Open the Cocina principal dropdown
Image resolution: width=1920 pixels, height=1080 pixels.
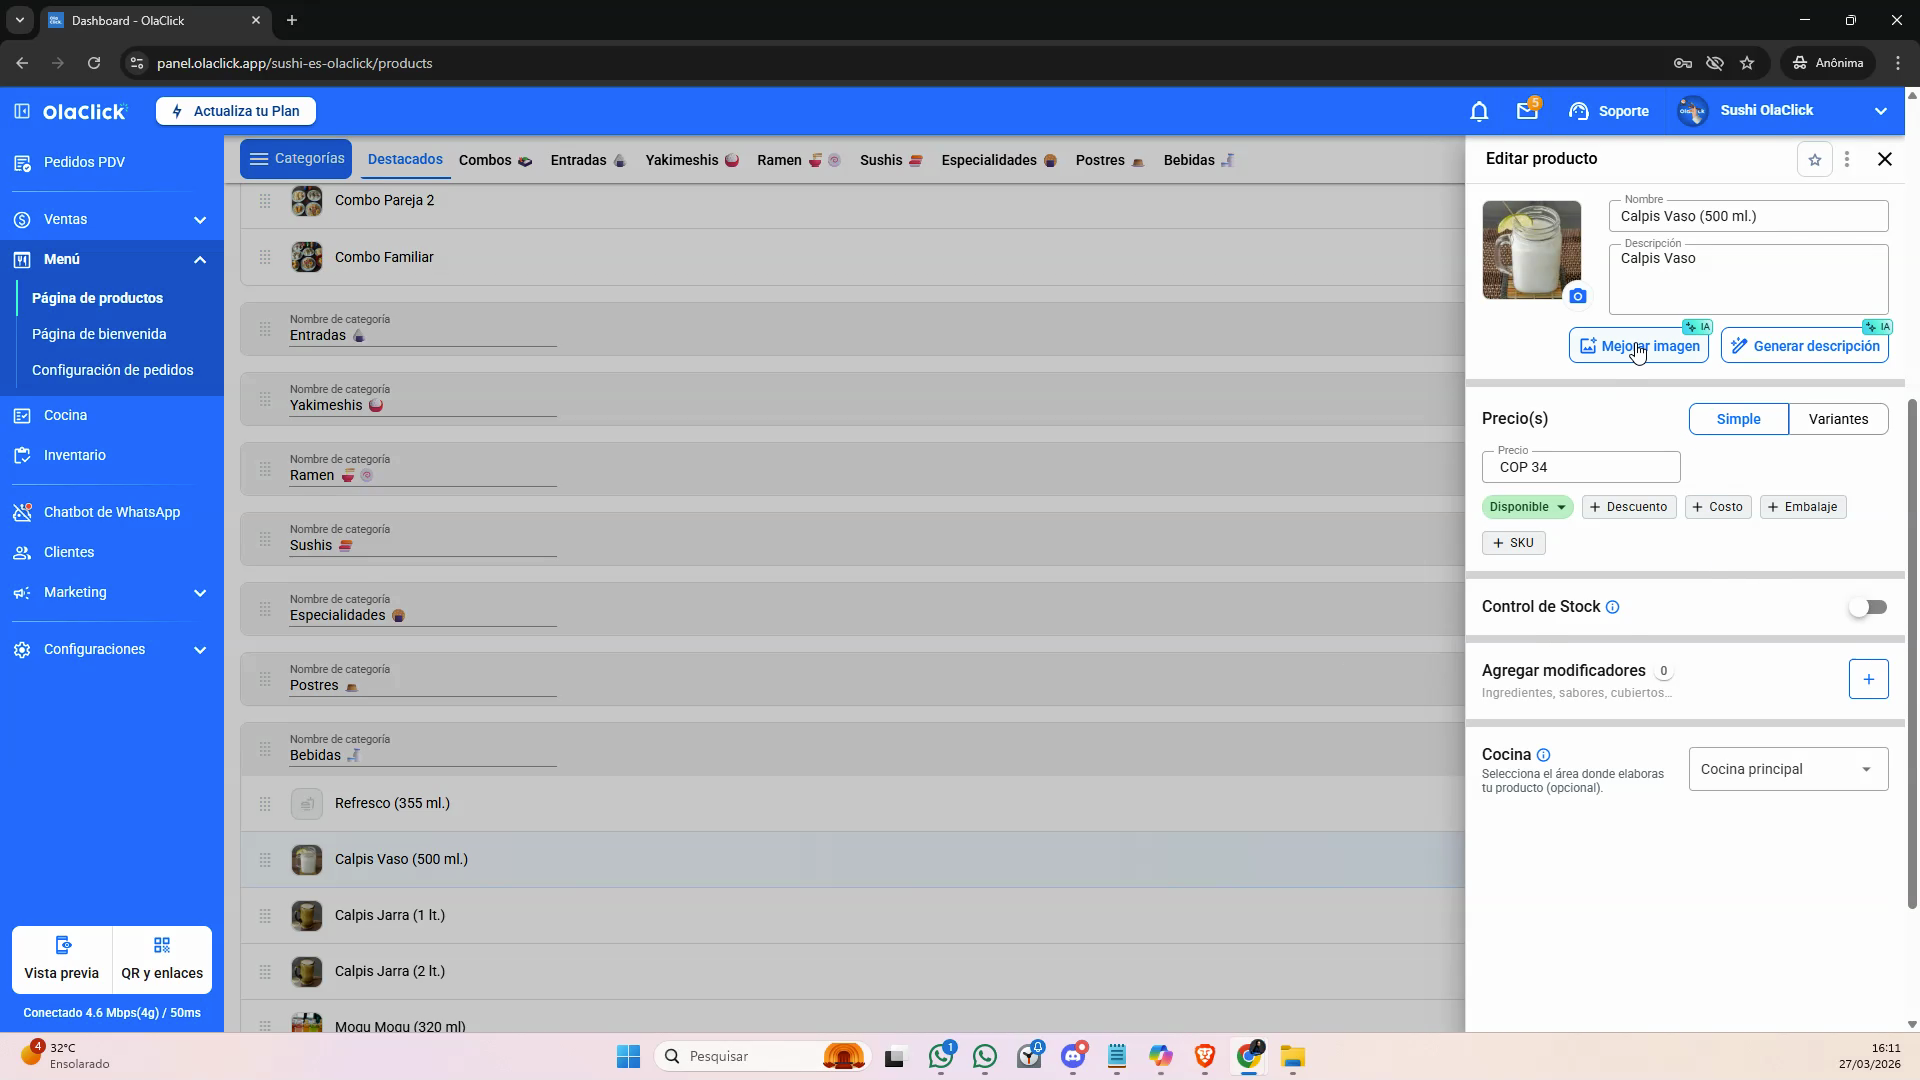tap(1788, 769)
